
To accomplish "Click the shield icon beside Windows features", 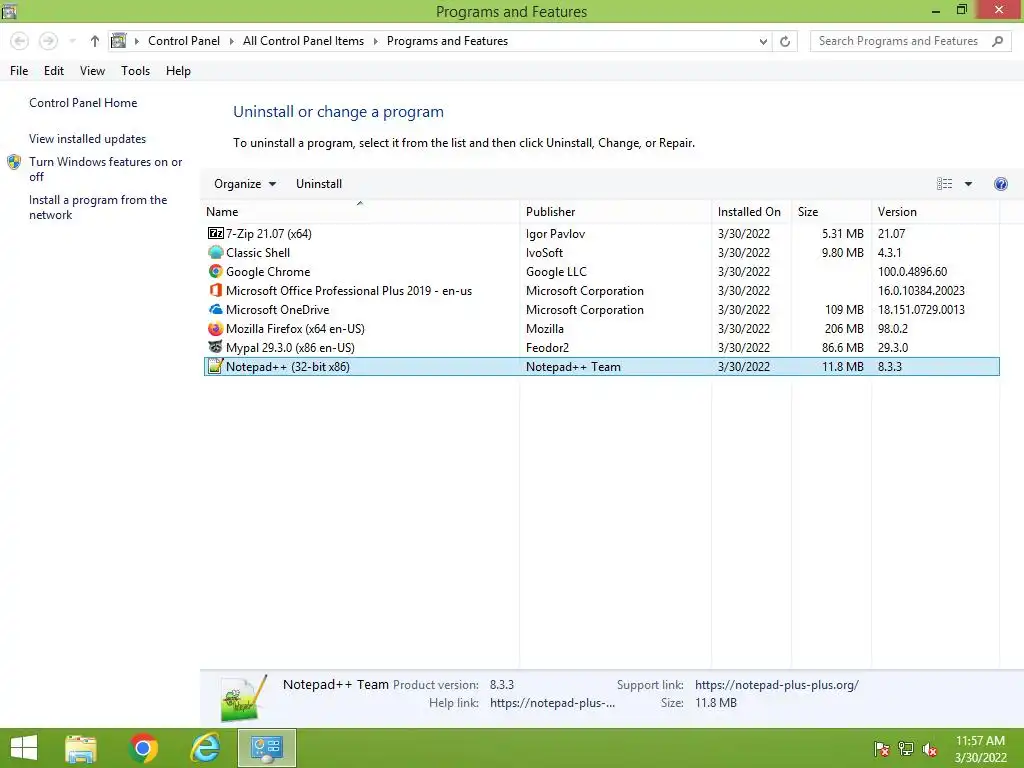I will point(14,162).
